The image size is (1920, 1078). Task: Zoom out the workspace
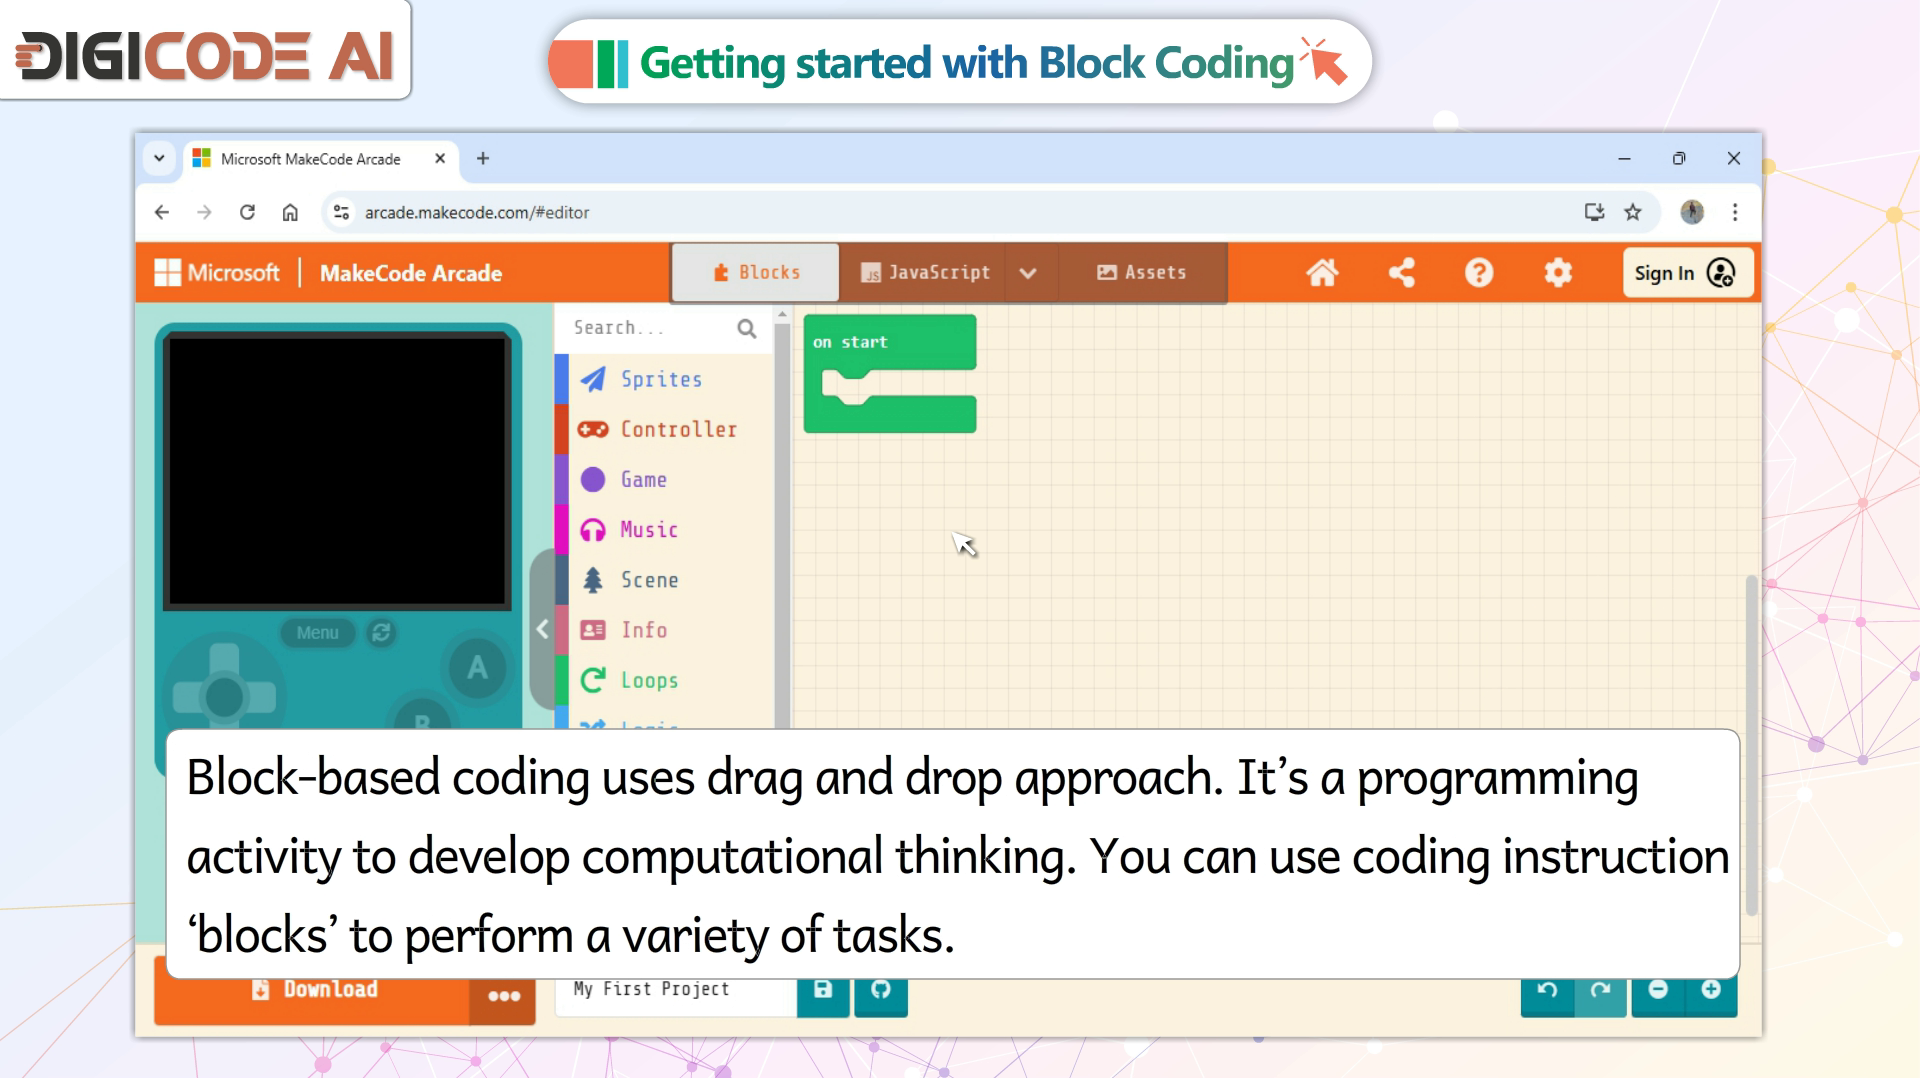click(x=1658, y=990)
